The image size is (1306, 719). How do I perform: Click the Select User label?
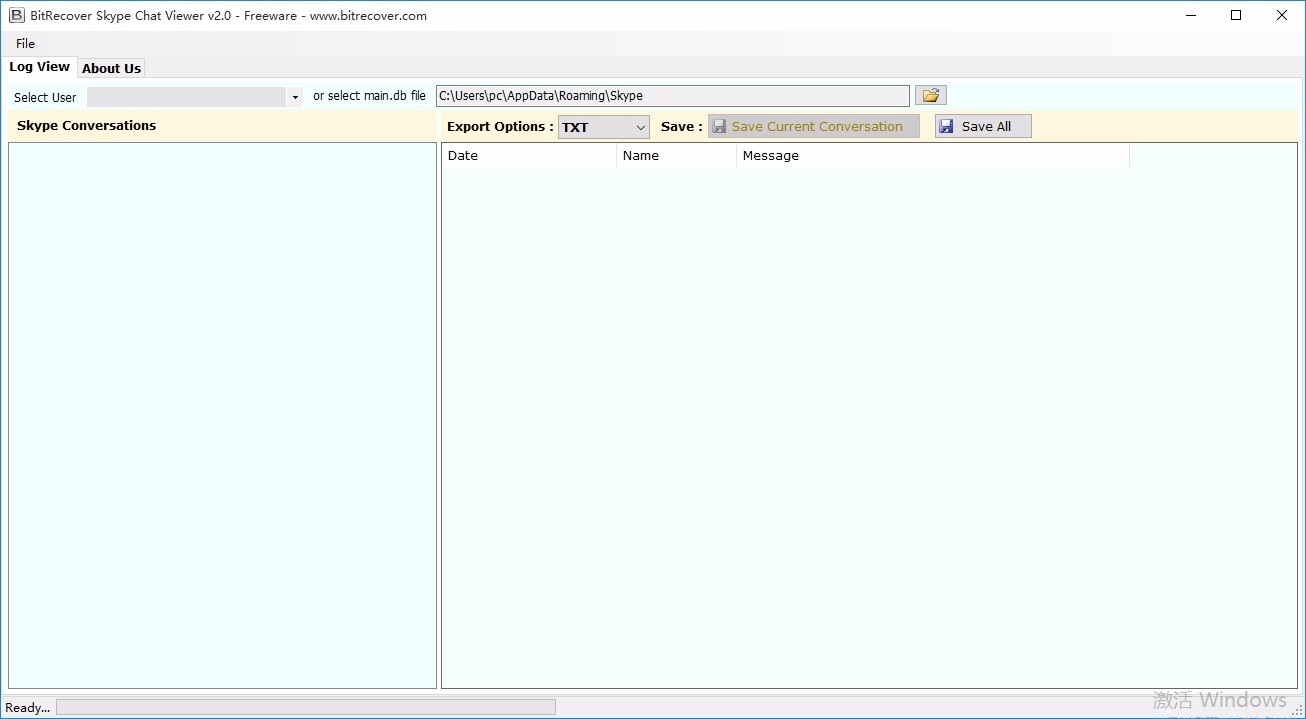pyautogui.click(x=45, y=97)
